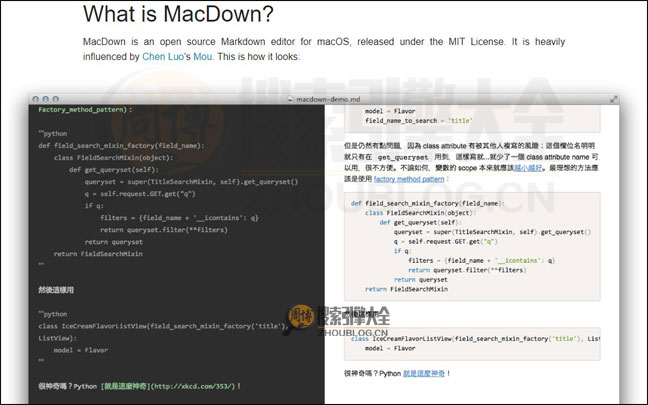Screen dimensions: 648x405
Task: Click the first ```python fence in editor
Action: (x=52, y=133)
